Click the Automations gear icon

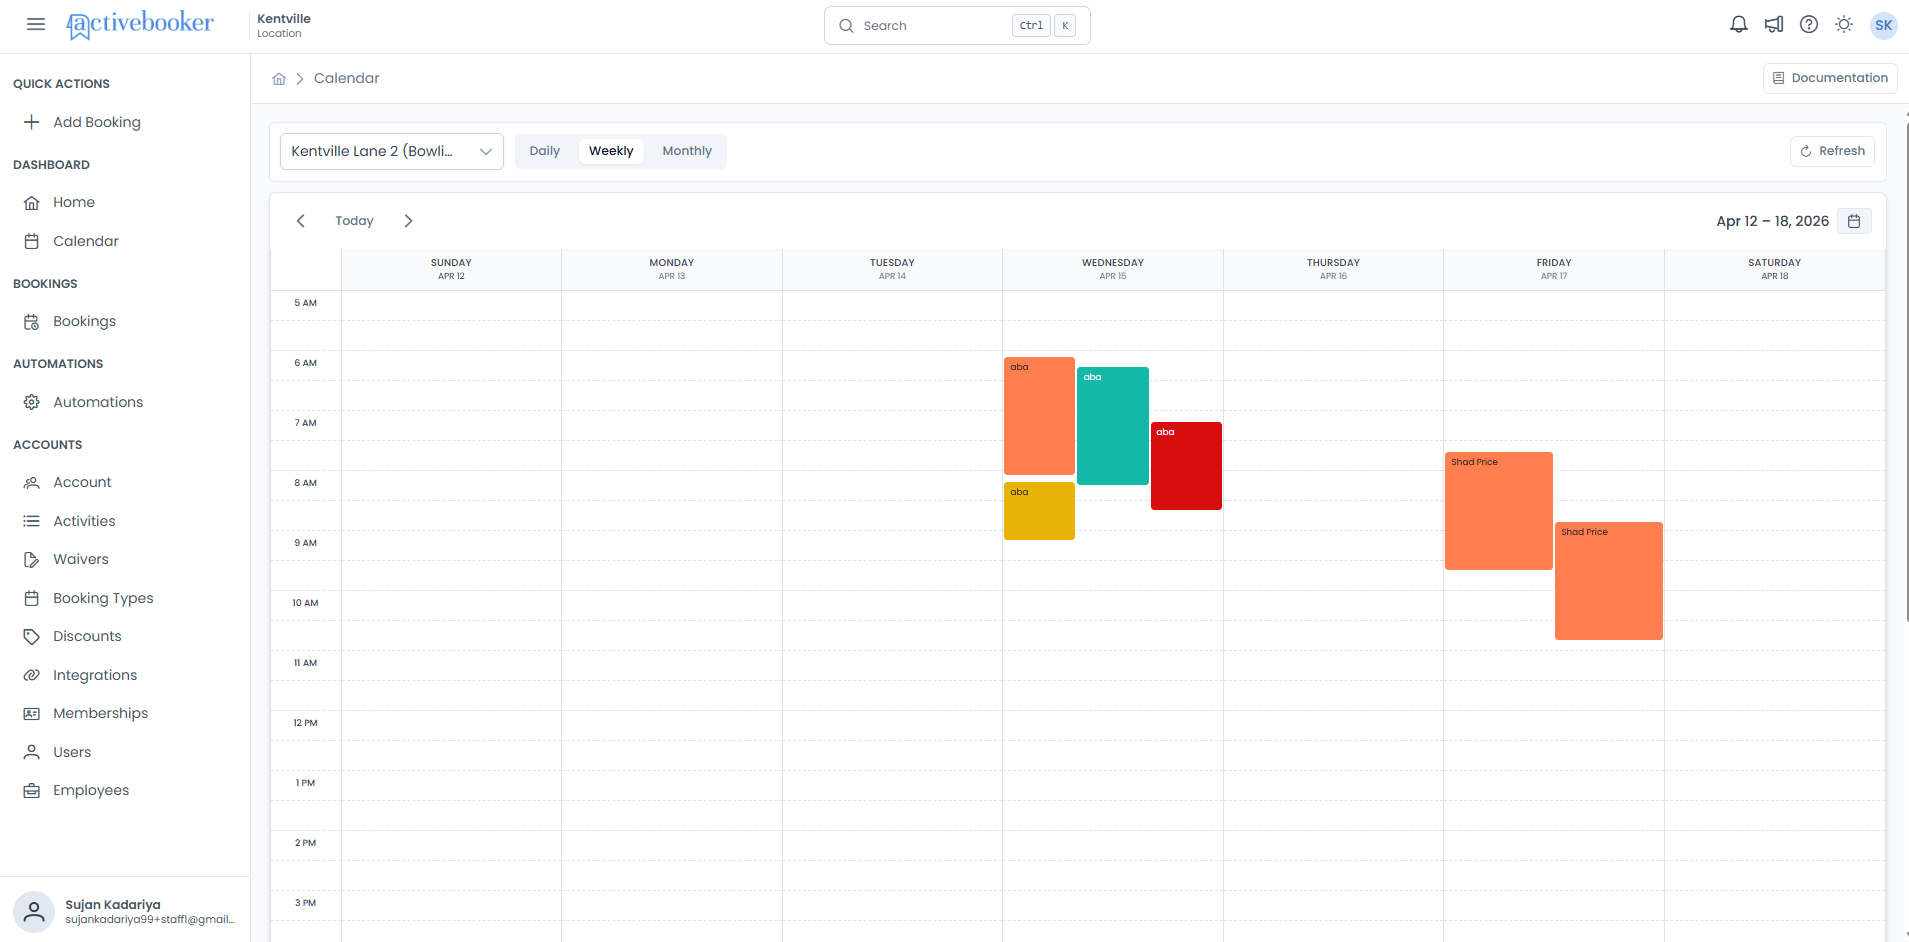[x=32, y=402]
